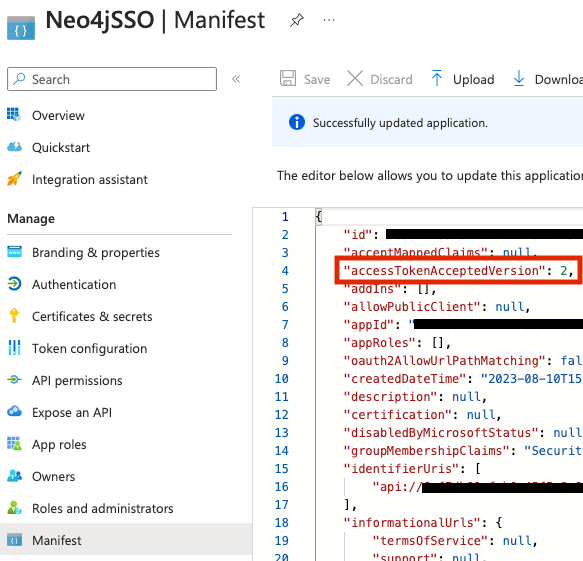Open the Owners section
Screen dimensions: 583x561
[x=54, y=477]
